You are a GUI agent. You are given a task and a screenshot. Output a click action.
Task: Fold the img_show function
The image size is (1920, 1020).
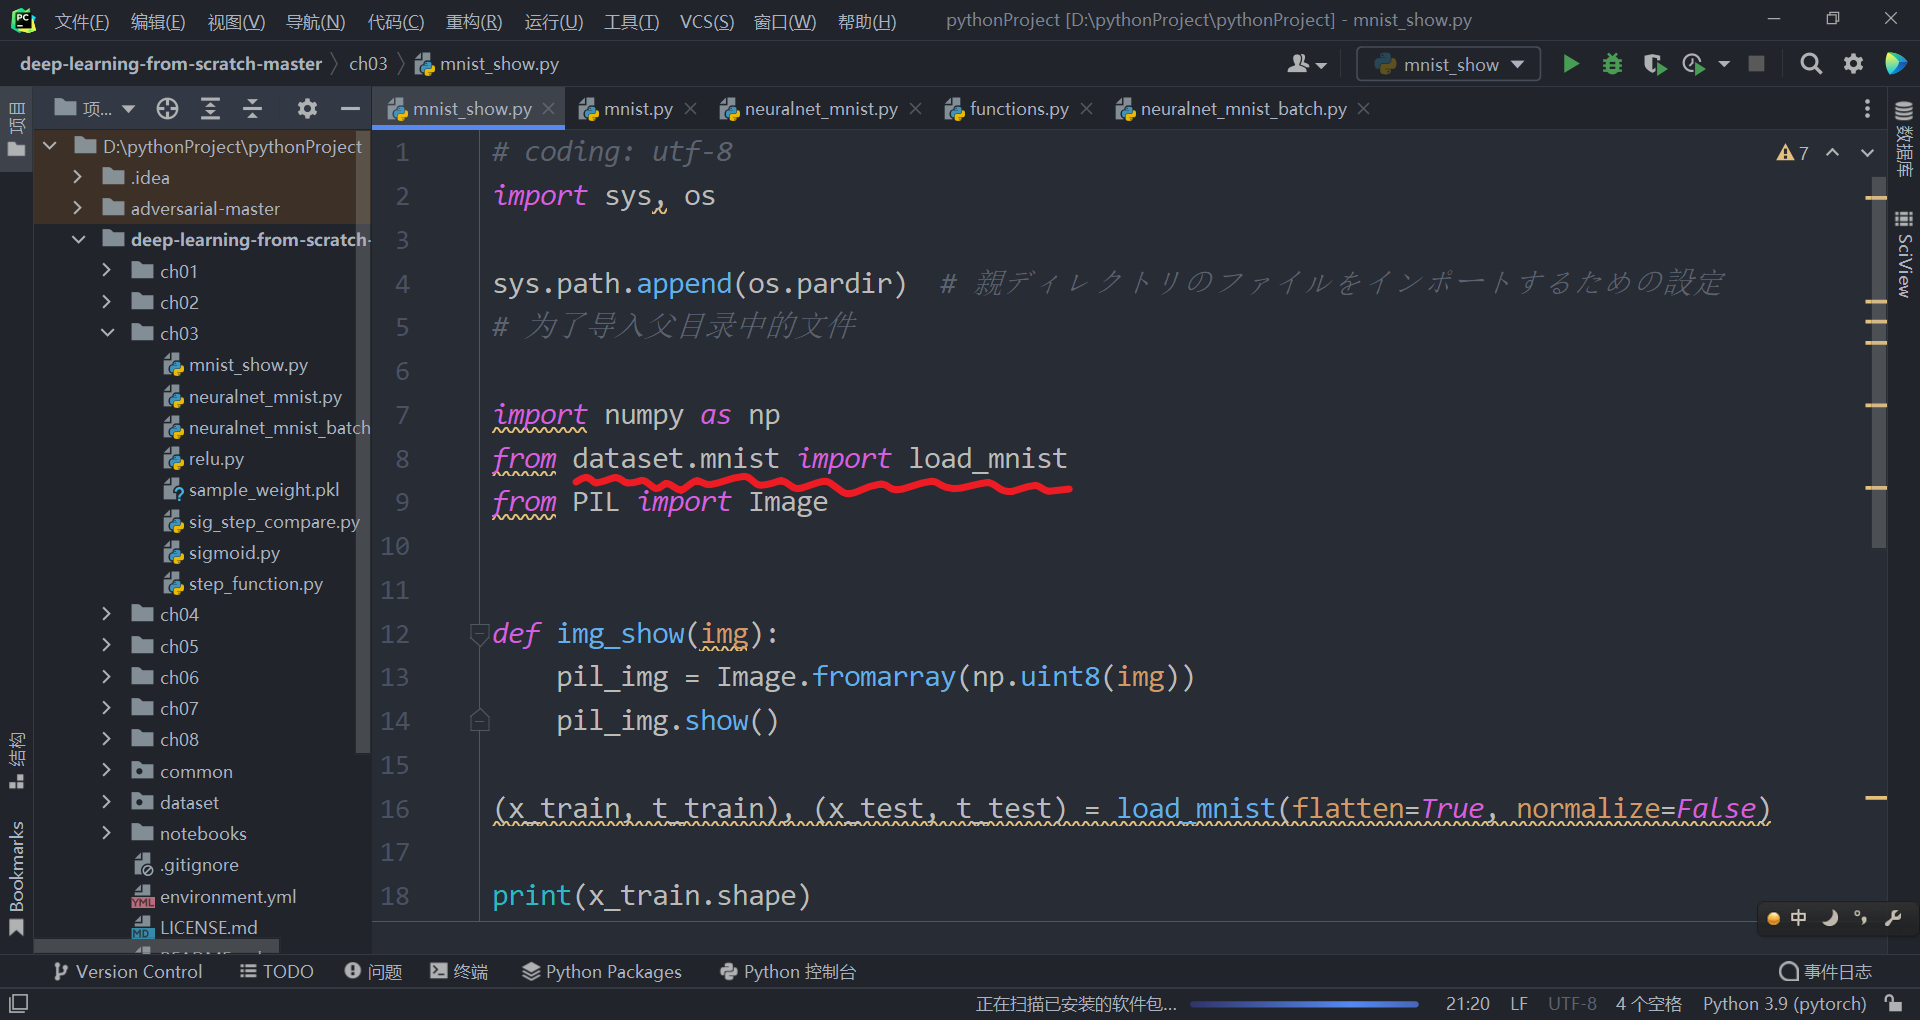pos(479,634)
